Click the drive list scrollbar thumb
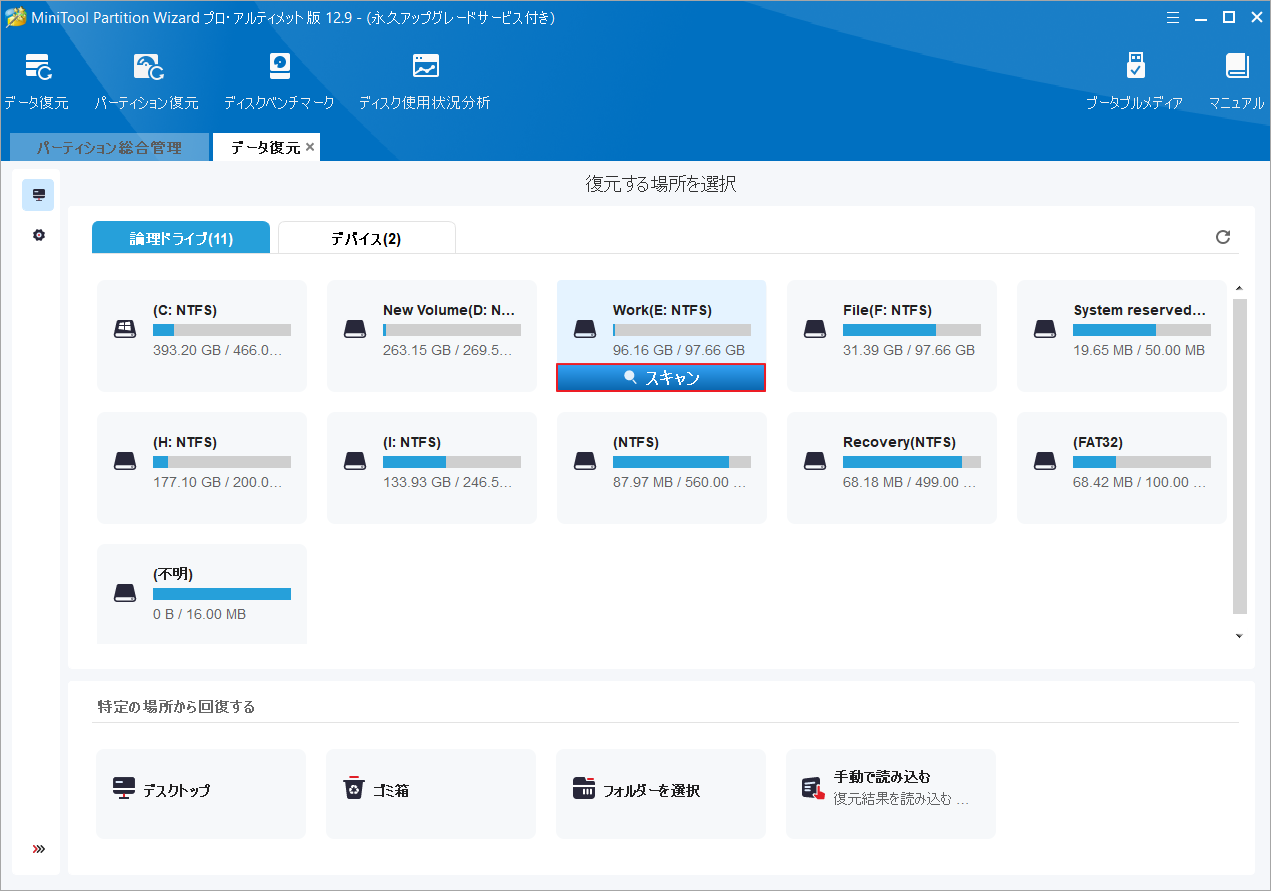The image size is (1271, 891). point(1240,455)
